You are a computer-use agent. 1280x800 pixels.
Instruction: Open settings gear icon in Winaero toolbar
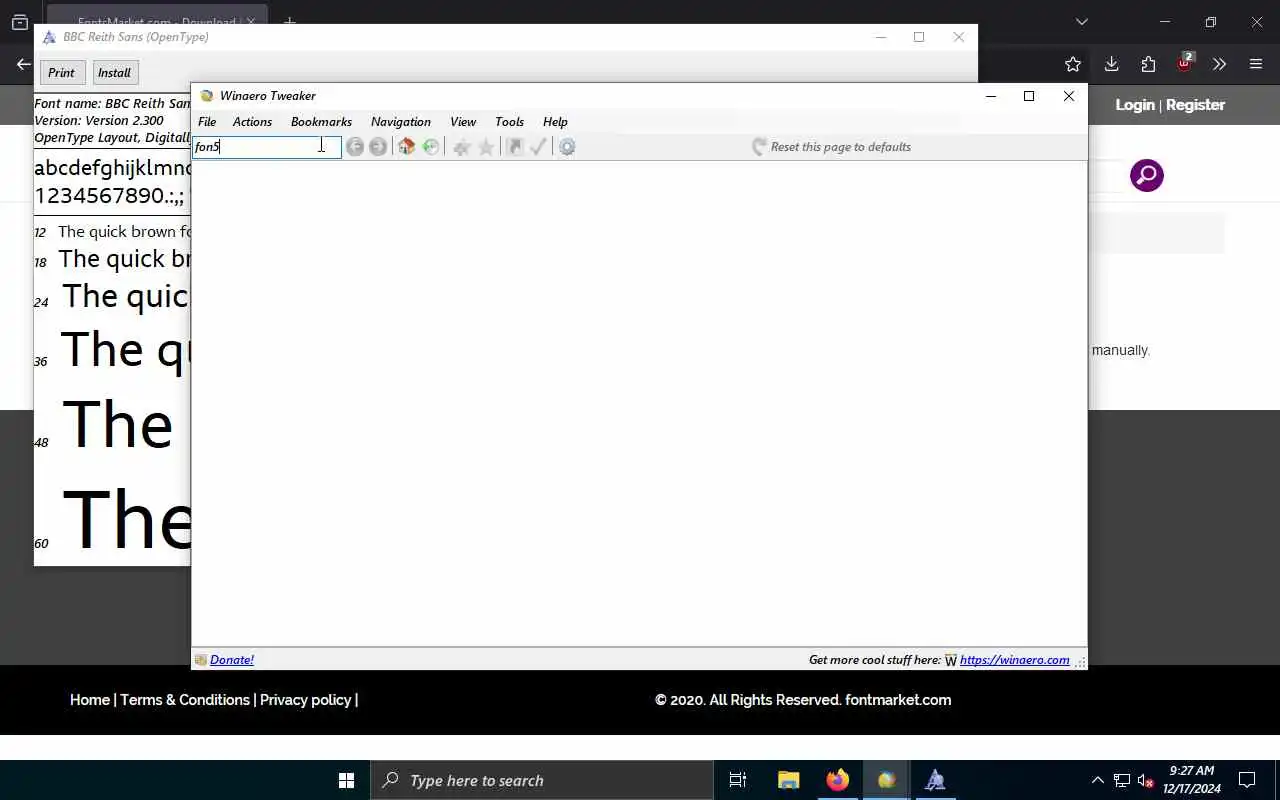(567, 147)
